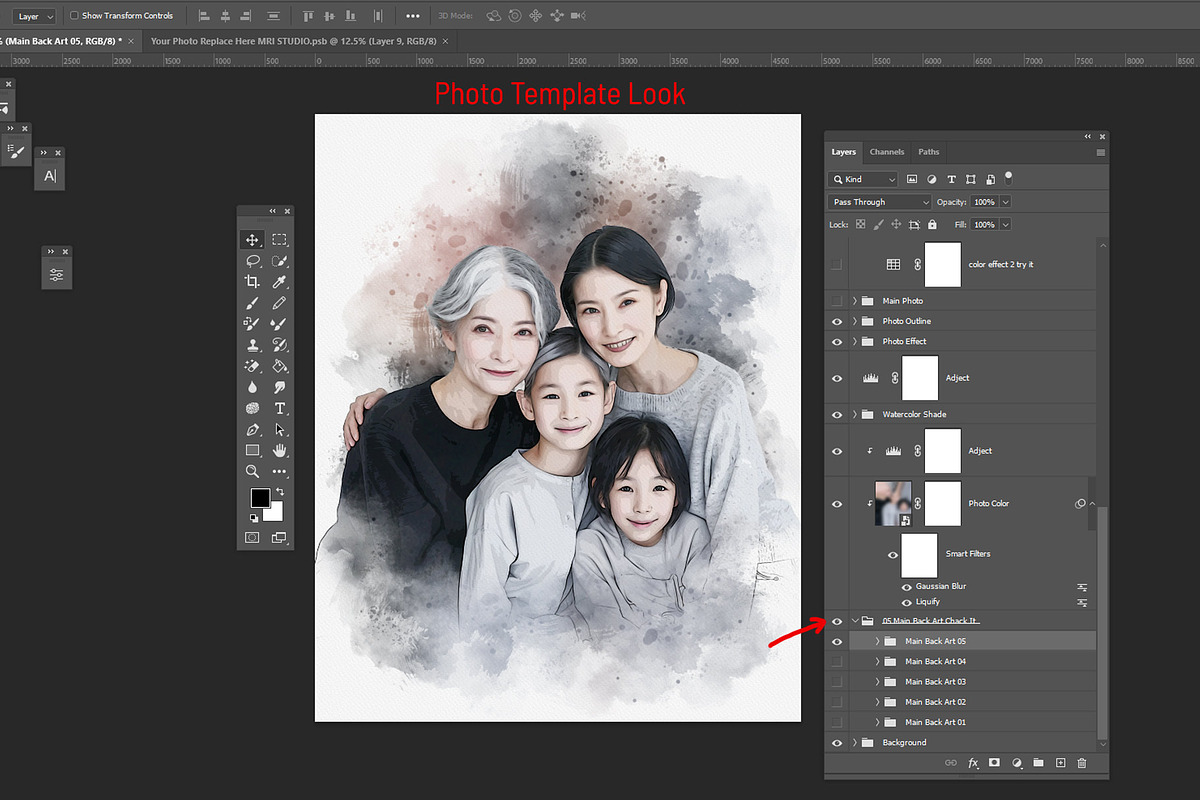1200x800 pixels.
Task: Collapse the 05 Main Back Art group
Action: pos(855,621)
